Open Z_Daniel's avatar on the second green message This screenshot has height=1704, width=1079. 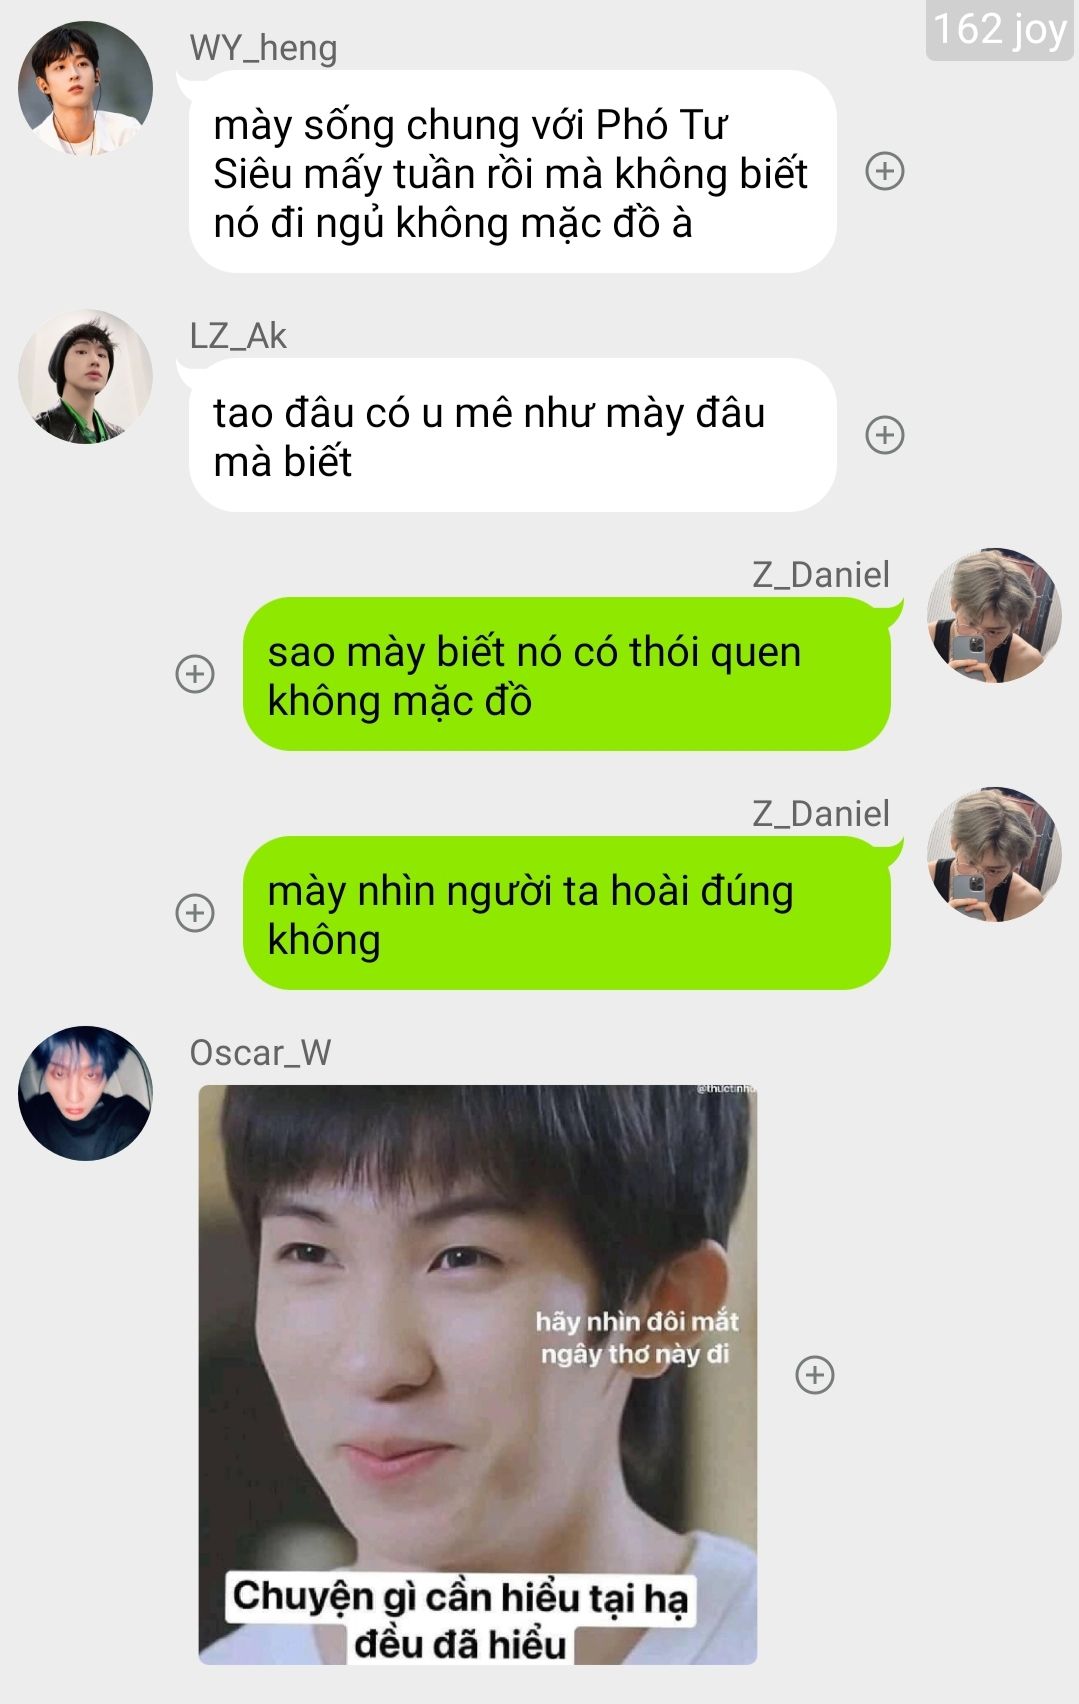994,854
